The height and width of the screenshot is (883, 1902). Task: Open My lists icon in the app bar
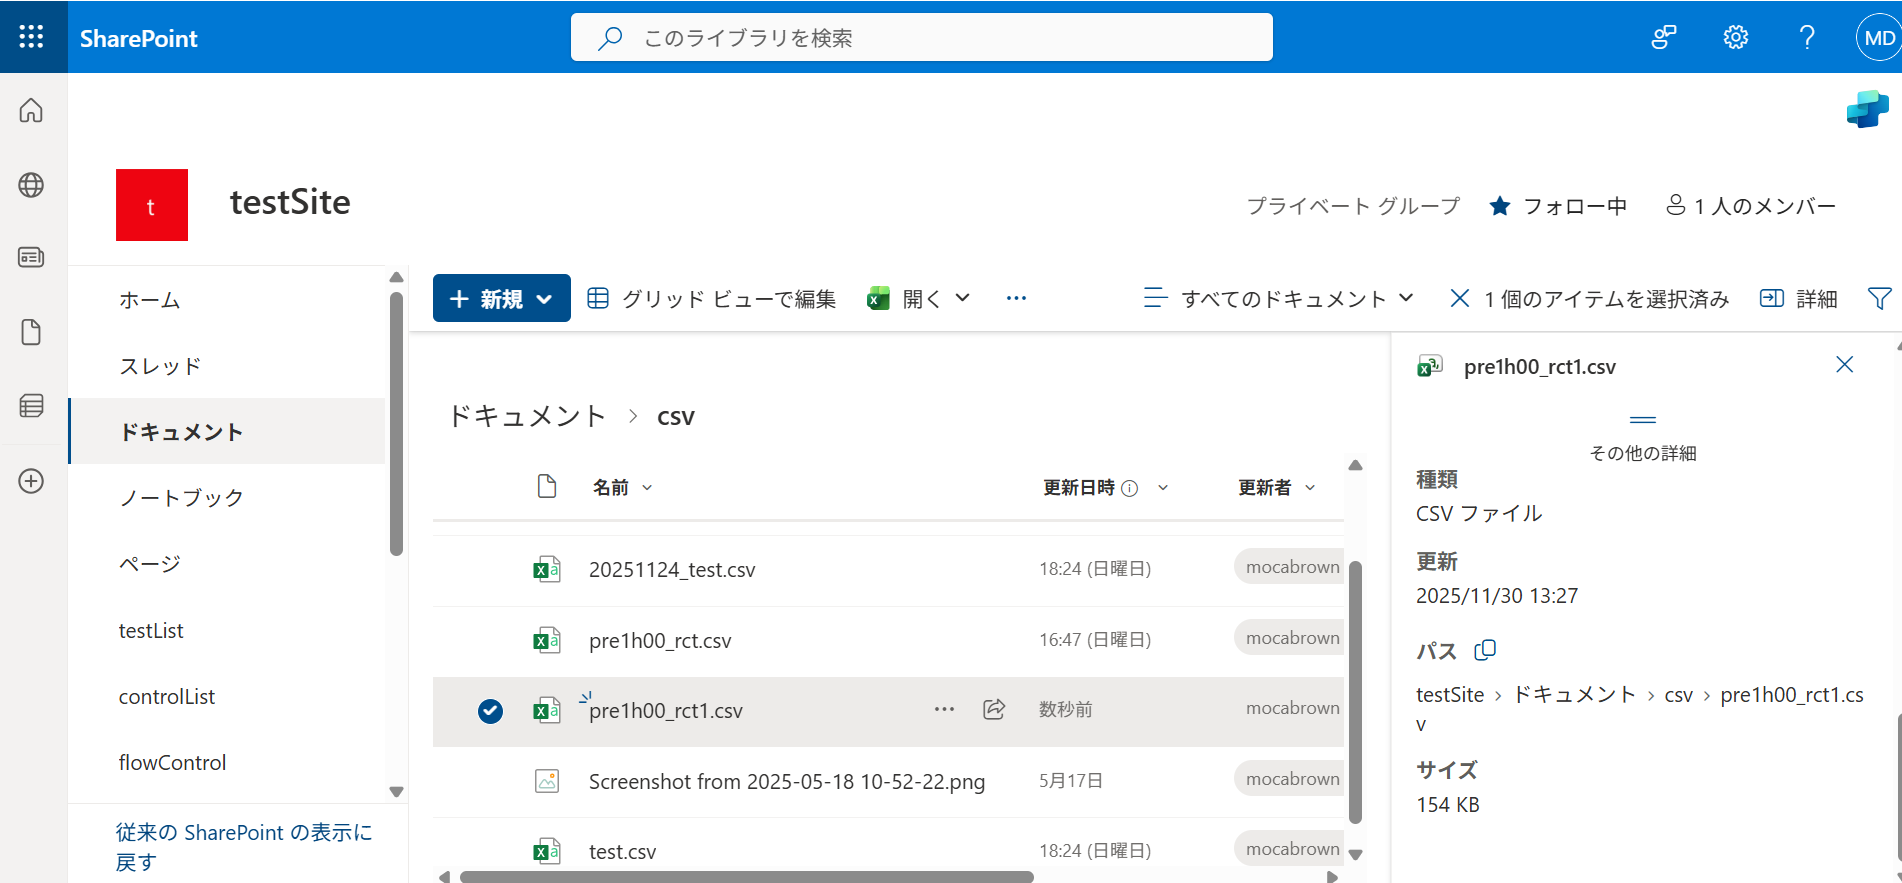point(31,405)
